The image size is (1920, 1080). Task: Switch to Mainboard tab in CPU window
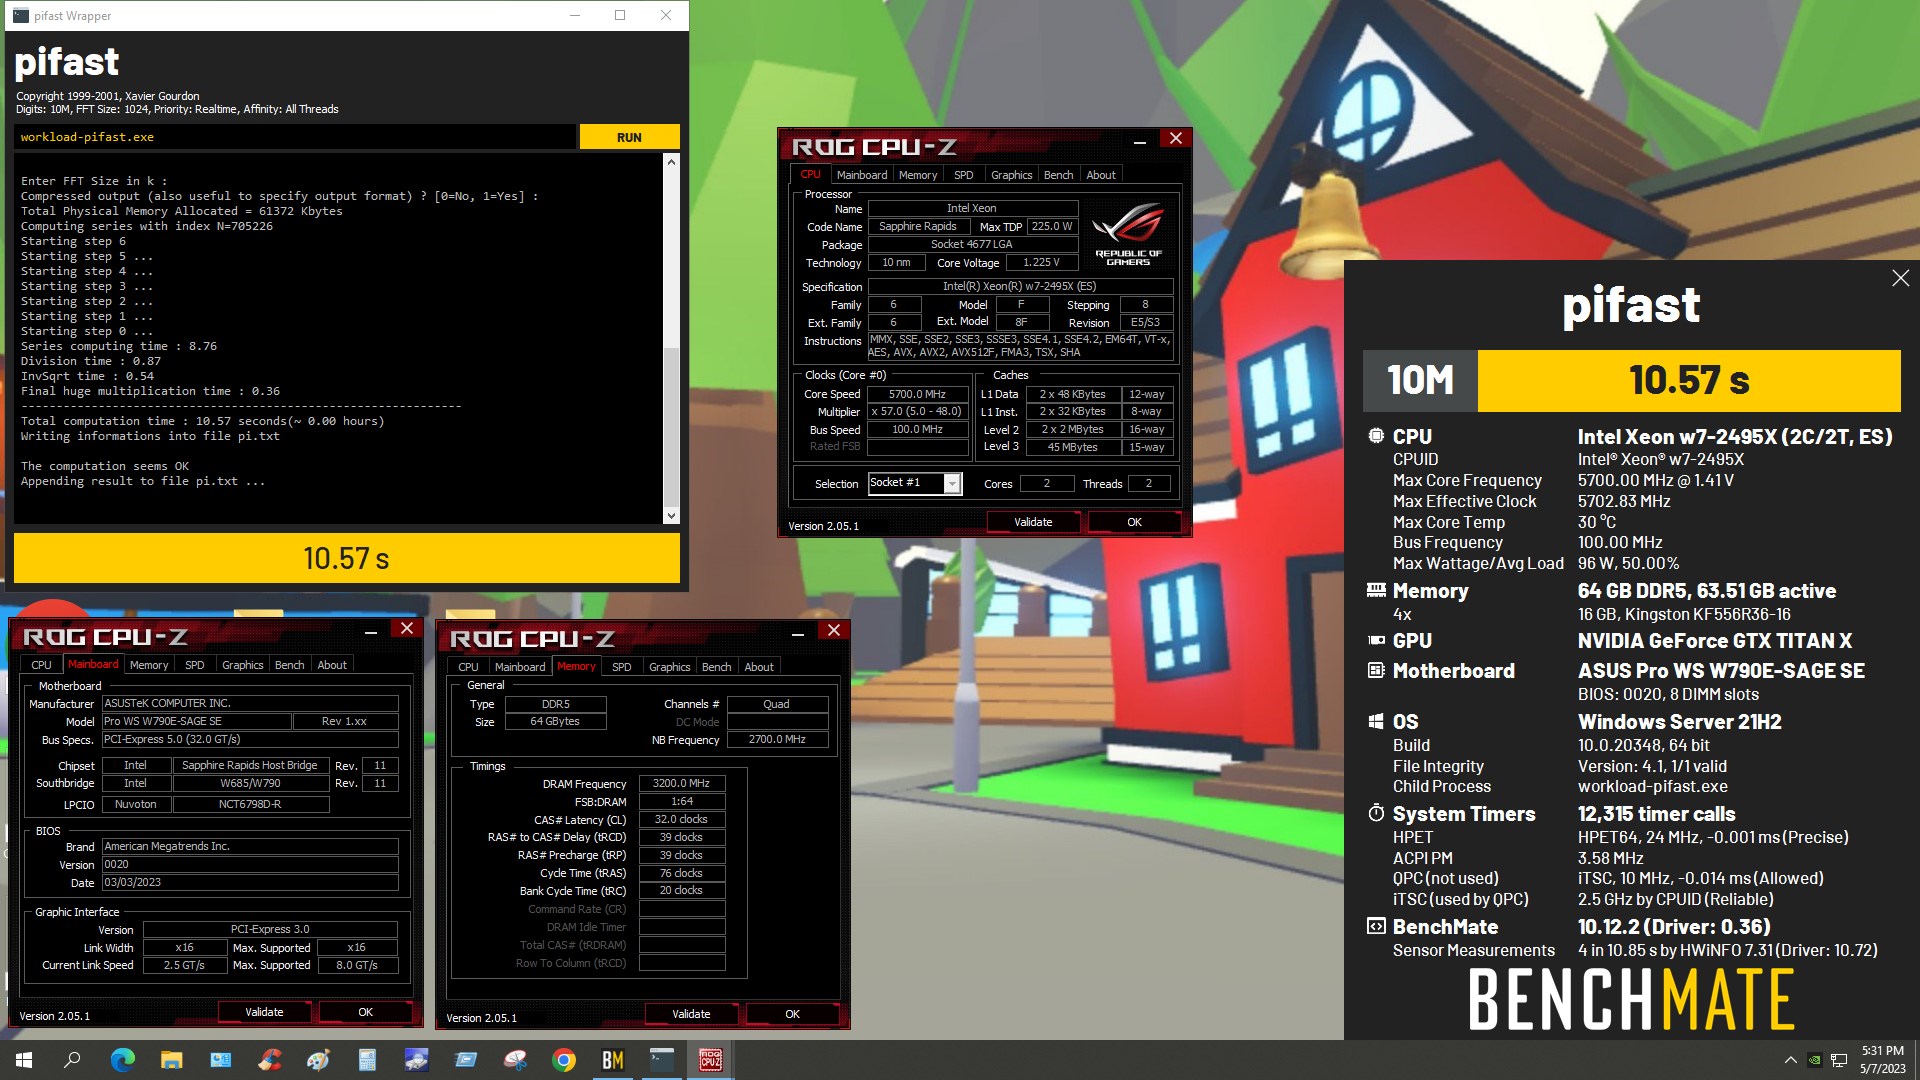point(862,175)
